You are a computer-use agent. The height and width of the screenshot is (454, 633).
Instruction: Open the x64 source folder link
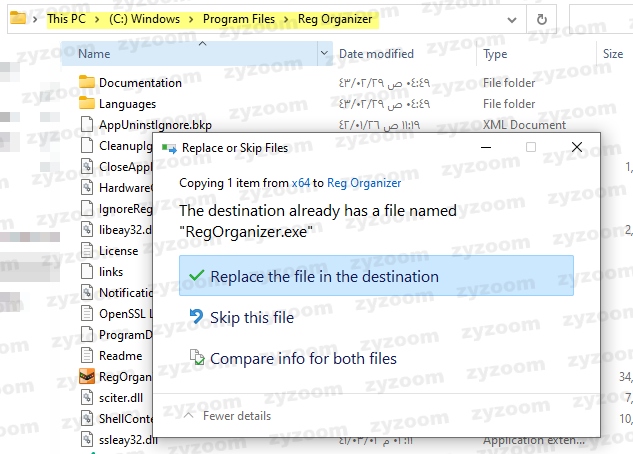point(301,183)
